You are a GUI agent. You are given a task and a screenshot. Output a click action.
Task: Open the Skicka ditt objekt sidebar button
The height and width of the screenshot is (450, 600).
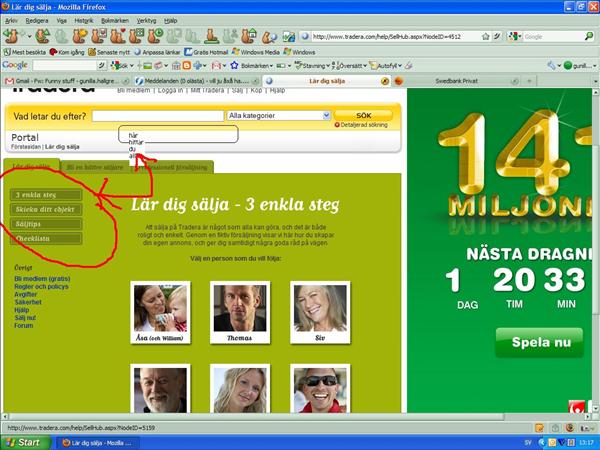[x=46, y=209]
